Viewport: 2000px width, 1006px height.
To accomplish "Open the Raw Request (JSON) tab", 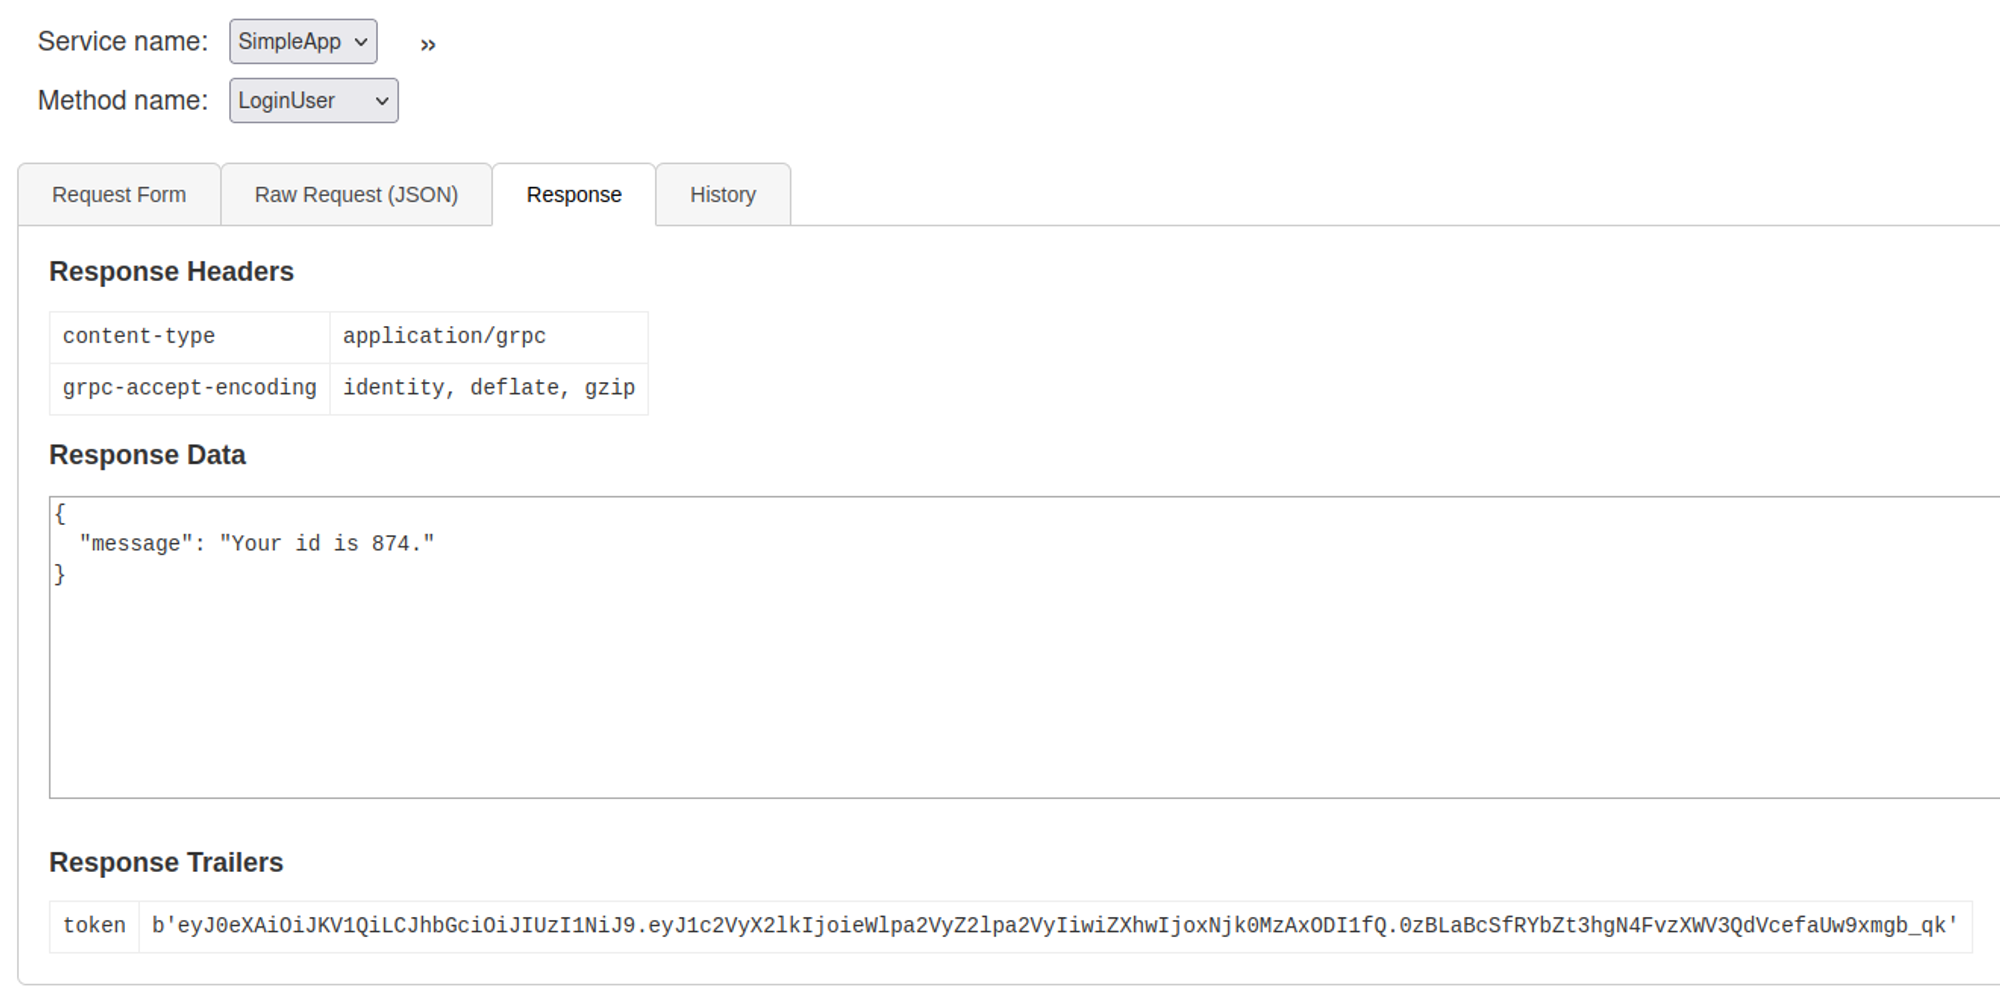I will click(x=356, y=195).
